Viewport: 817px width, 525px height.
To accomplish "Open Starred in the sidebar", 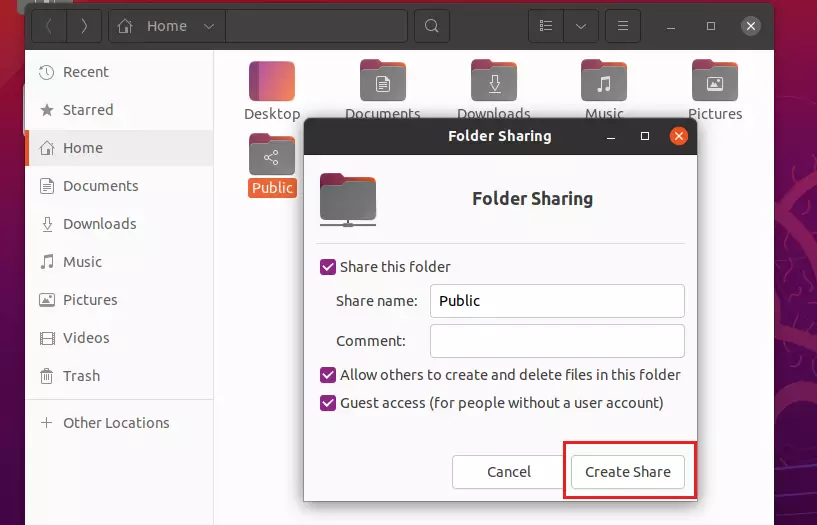I will (x=119, y=110).
